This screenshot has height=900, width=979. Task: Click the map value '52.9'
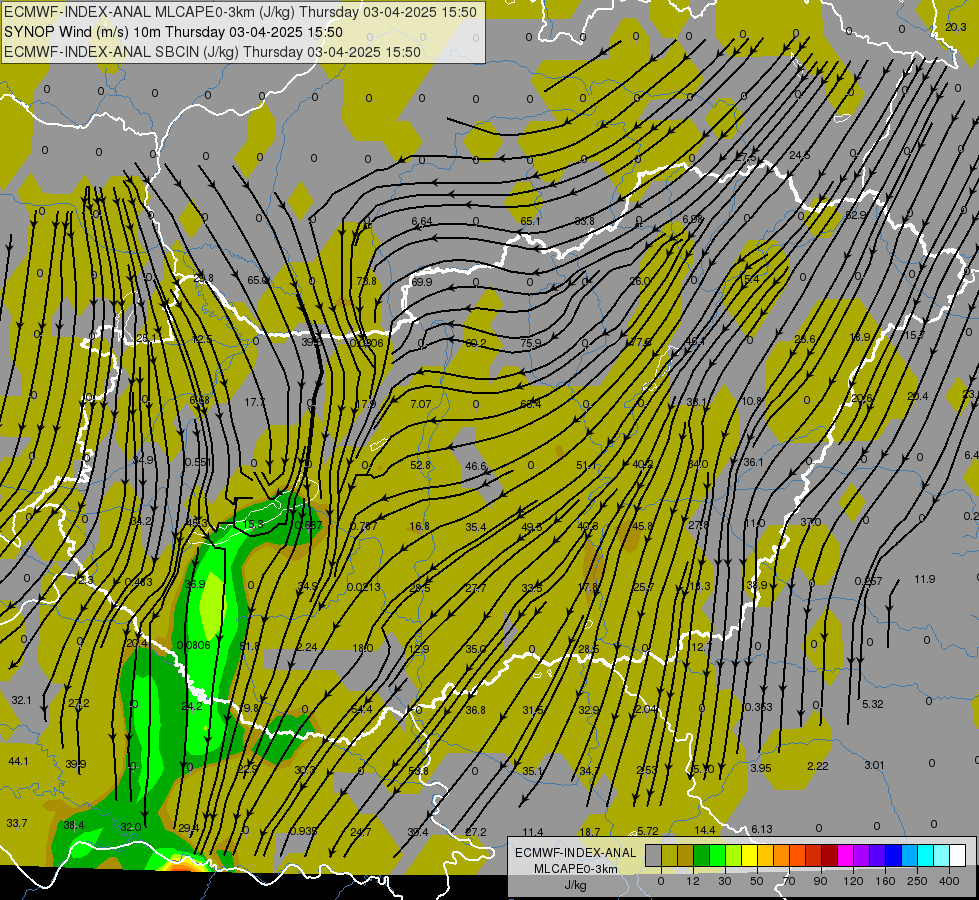click(x=855, y=215)
